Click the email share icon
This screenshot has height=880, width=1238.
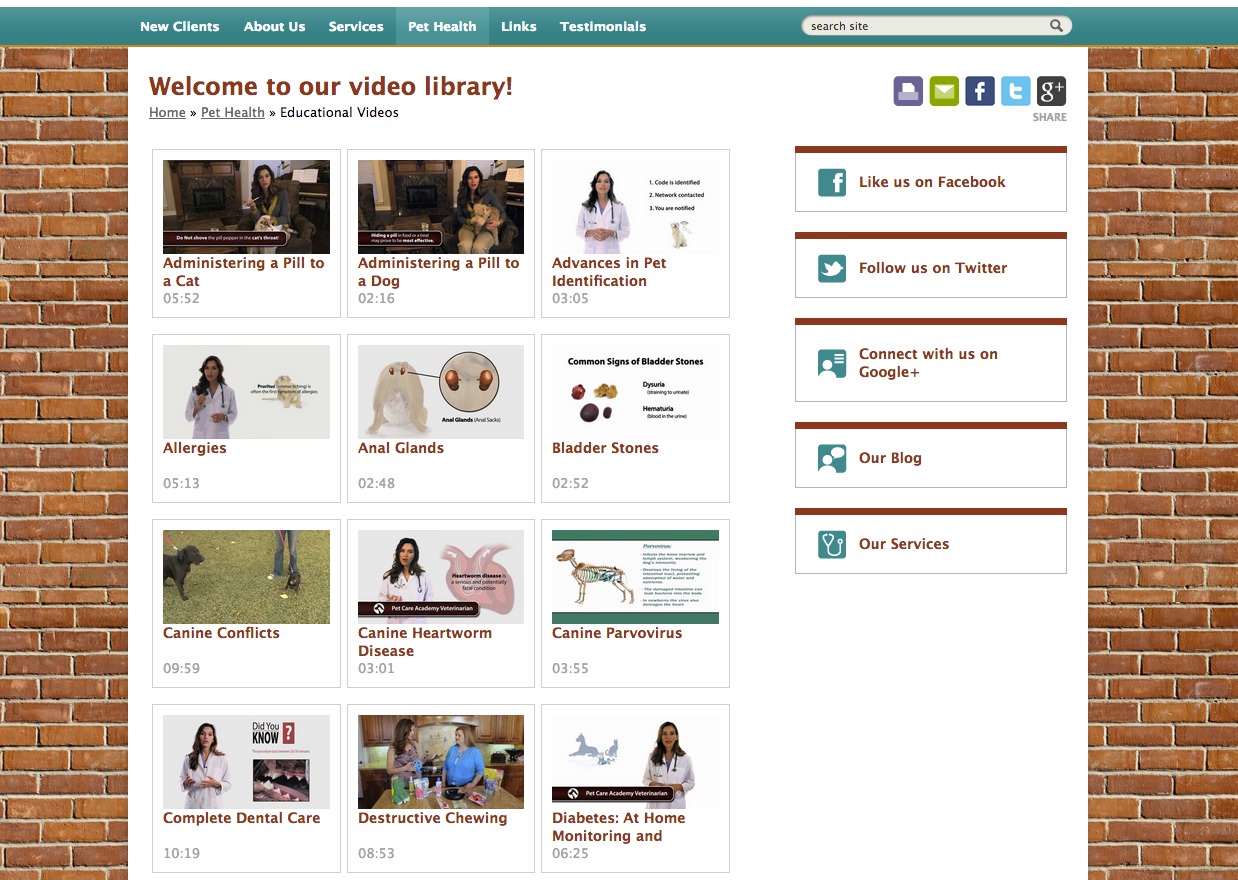944,91
